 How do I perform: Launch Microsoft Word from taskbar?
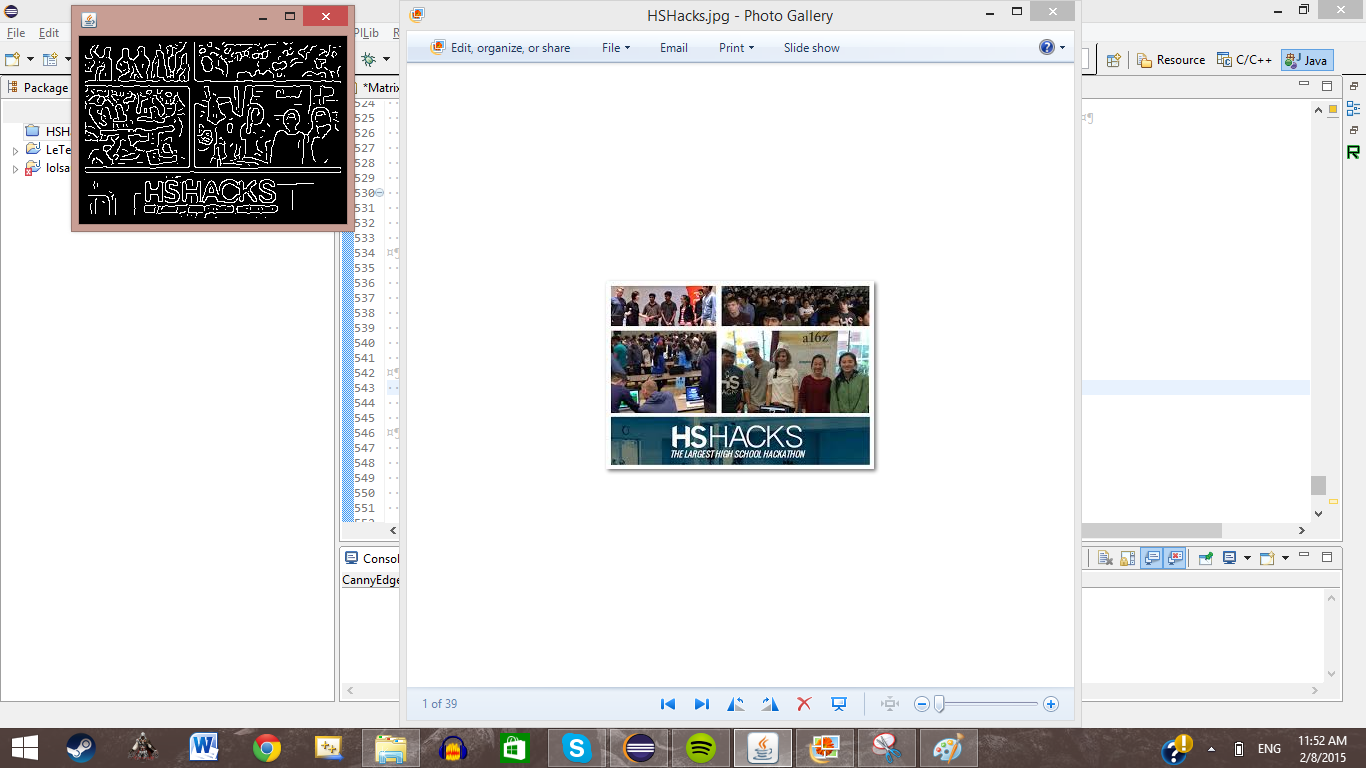point(204,748)
